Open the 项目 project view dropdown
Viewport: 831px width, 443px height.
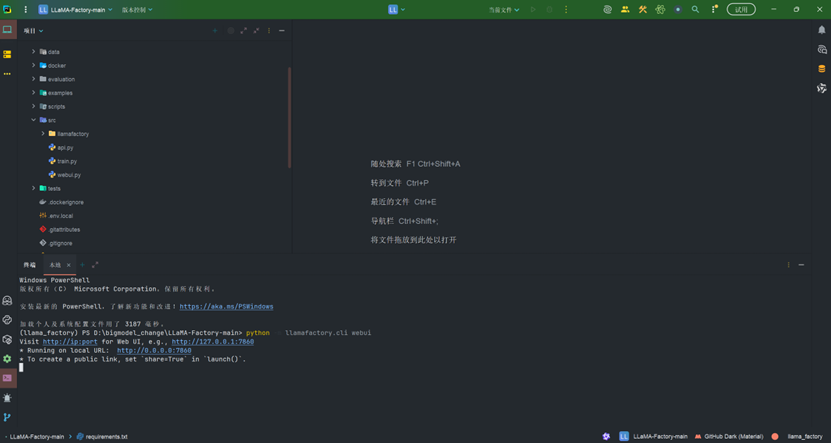click(x=33, y=31)
